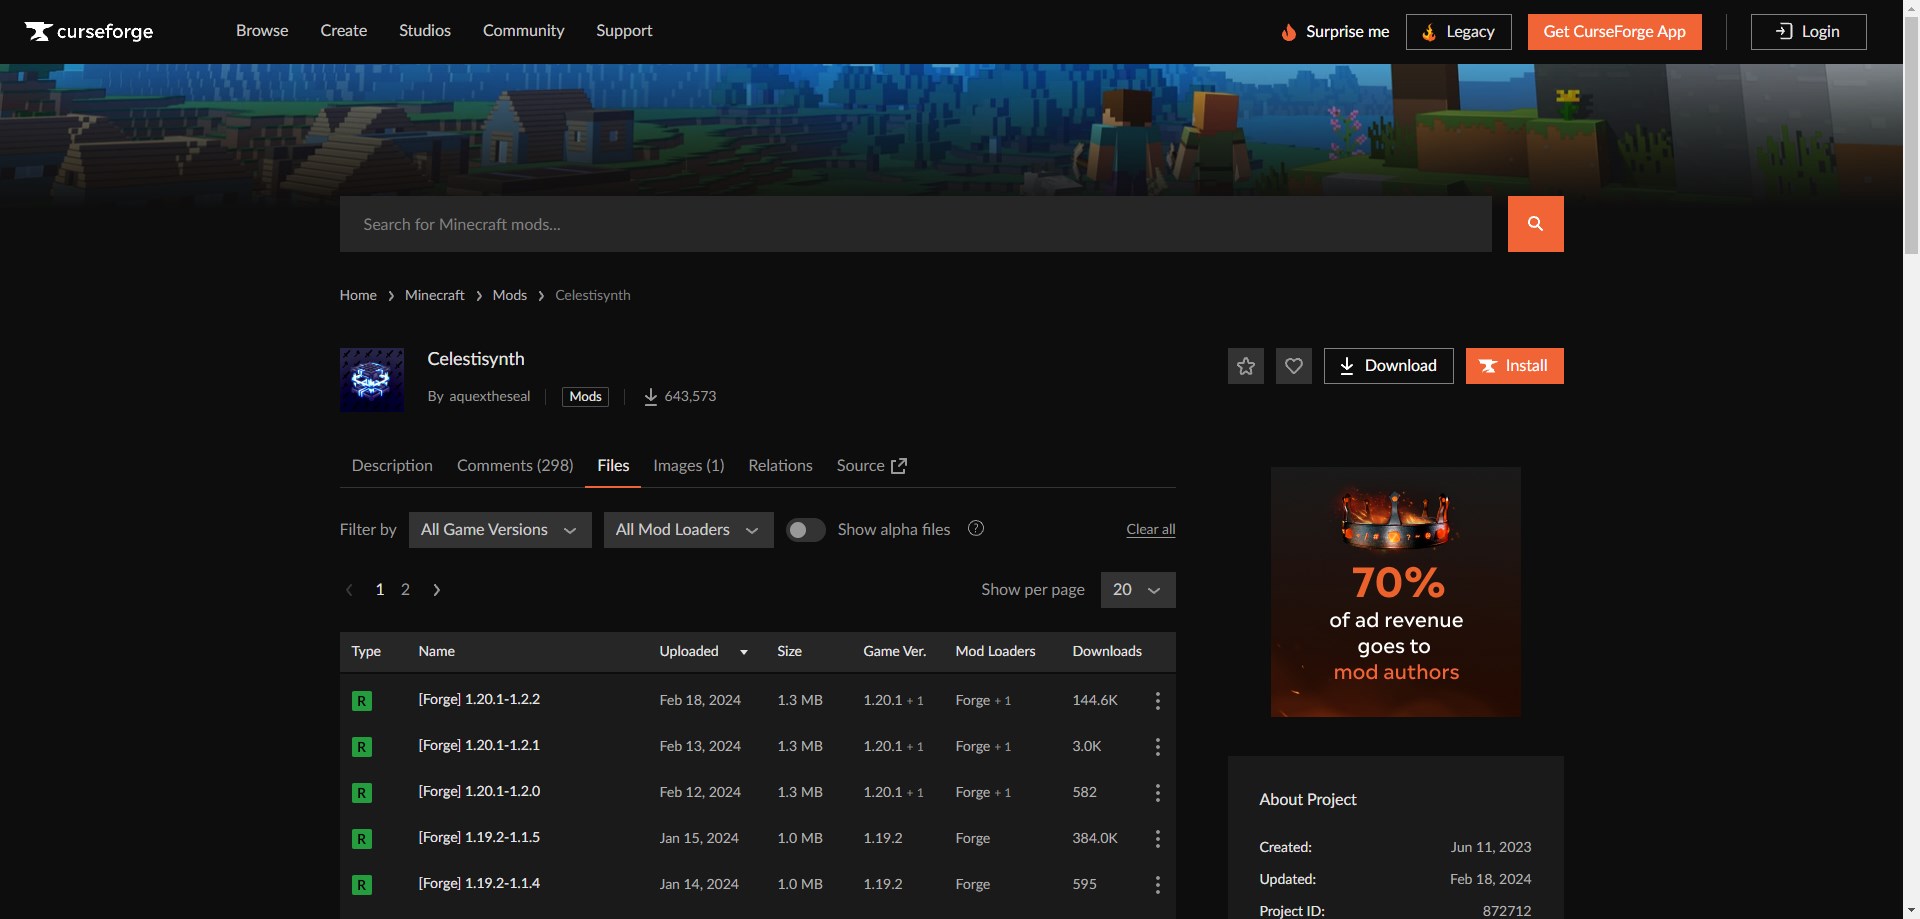
Task: Click the Search for Minecraft mods field
Action: coord(915,224)
